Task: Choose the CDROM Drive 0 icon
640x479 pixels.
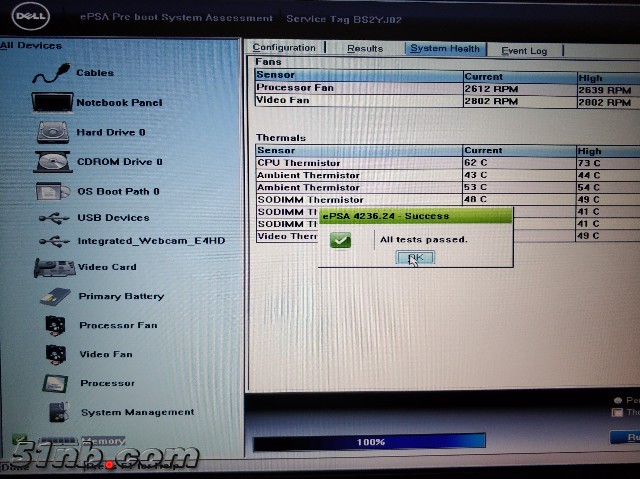Action: pyautogui.click(x=52, y=161)
